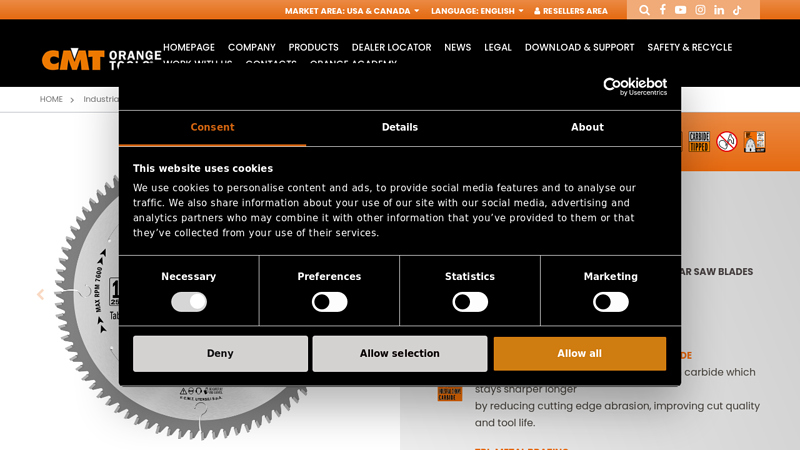Image resolution: width=800 pixels, height=450 pixels.
Task: Click the CMT Orange Tools logo
Action: [100, 58]
